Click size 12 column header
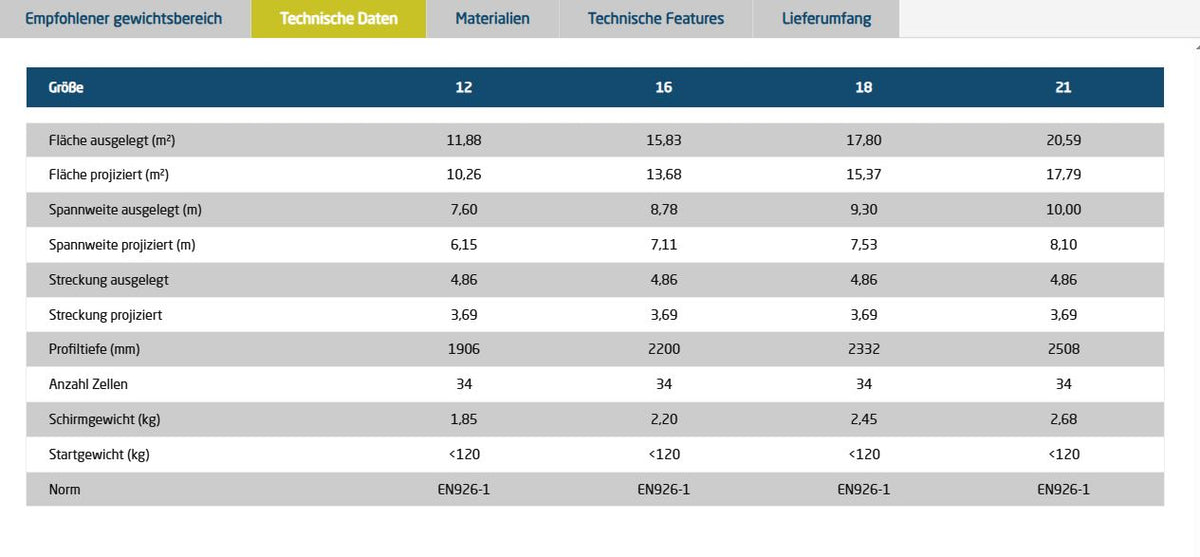This screenshot has height=557, width=1200. click(x=464, y=88)
